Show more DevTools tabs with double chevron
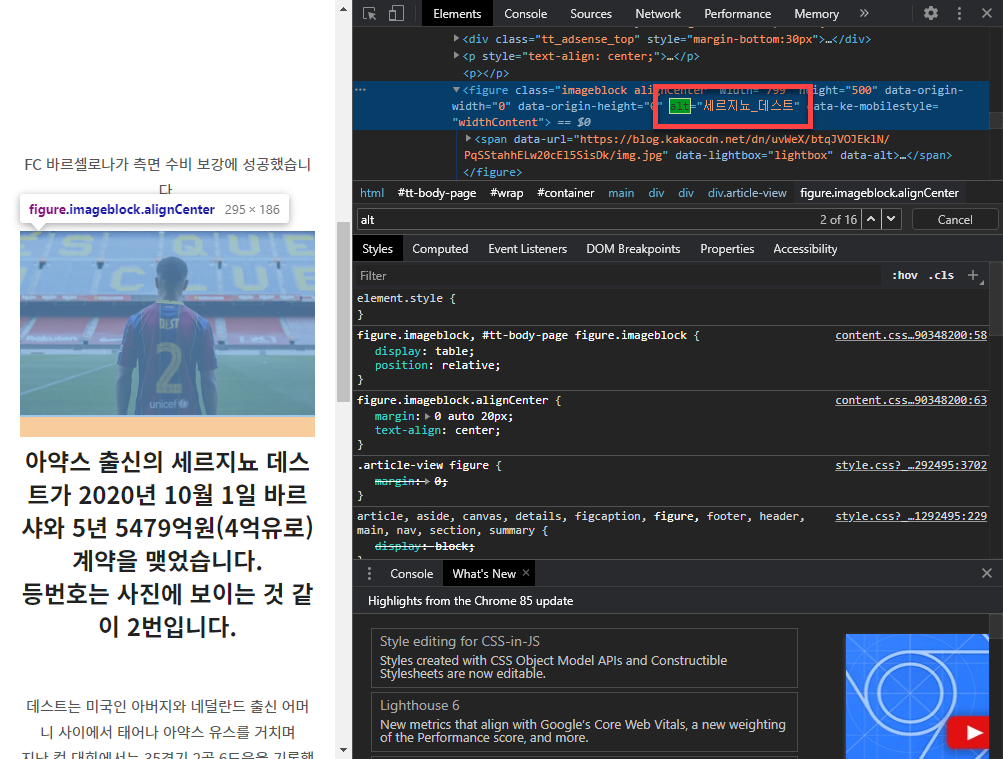The image size is (1003, 759). pyautogui.click(x=864, y=13)
